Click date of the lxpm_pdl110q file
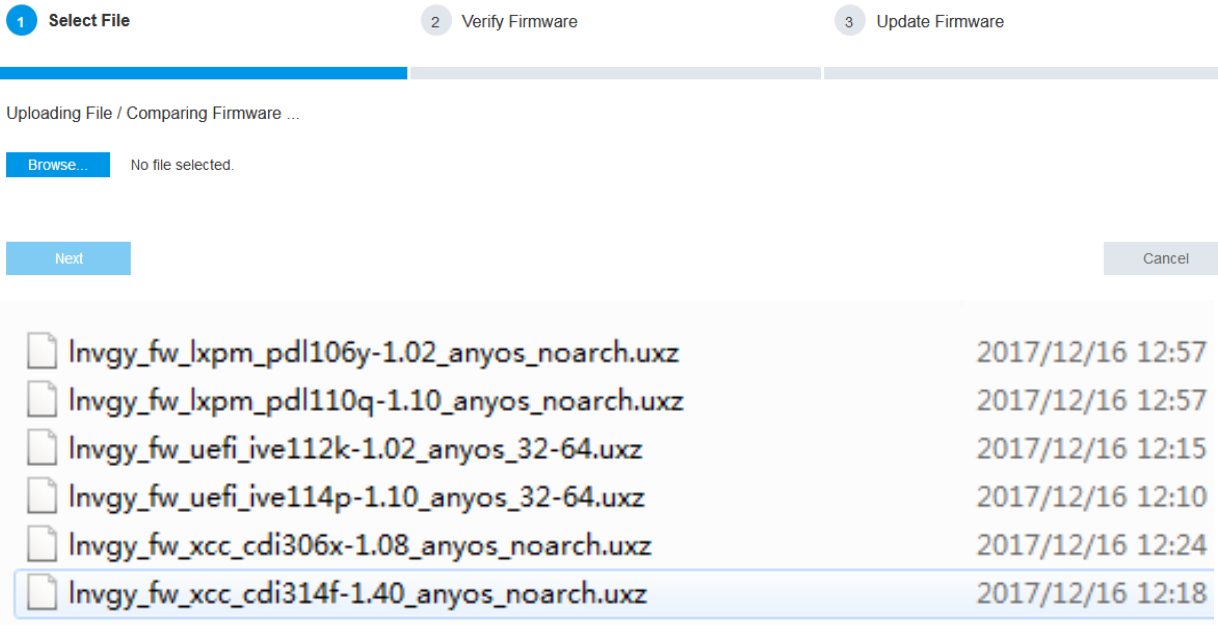 coord(1092,401)
